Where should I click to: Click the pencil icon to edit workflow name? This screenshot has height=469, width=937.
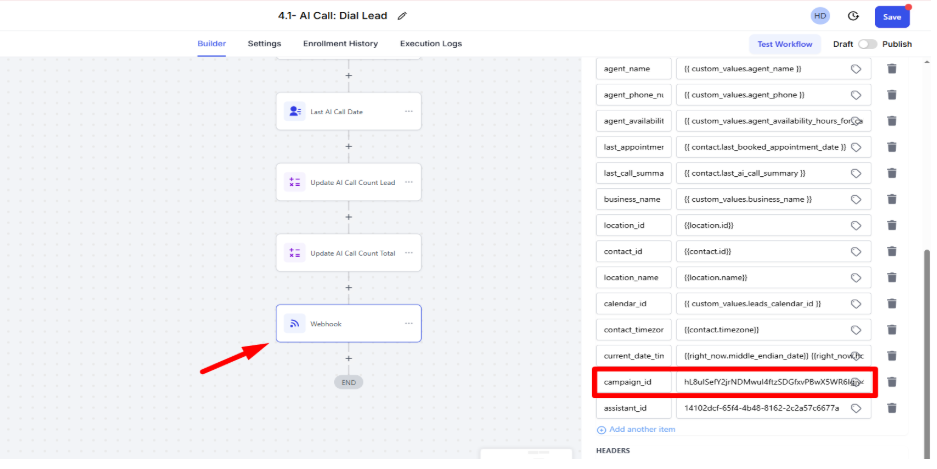tap(402, 16)
